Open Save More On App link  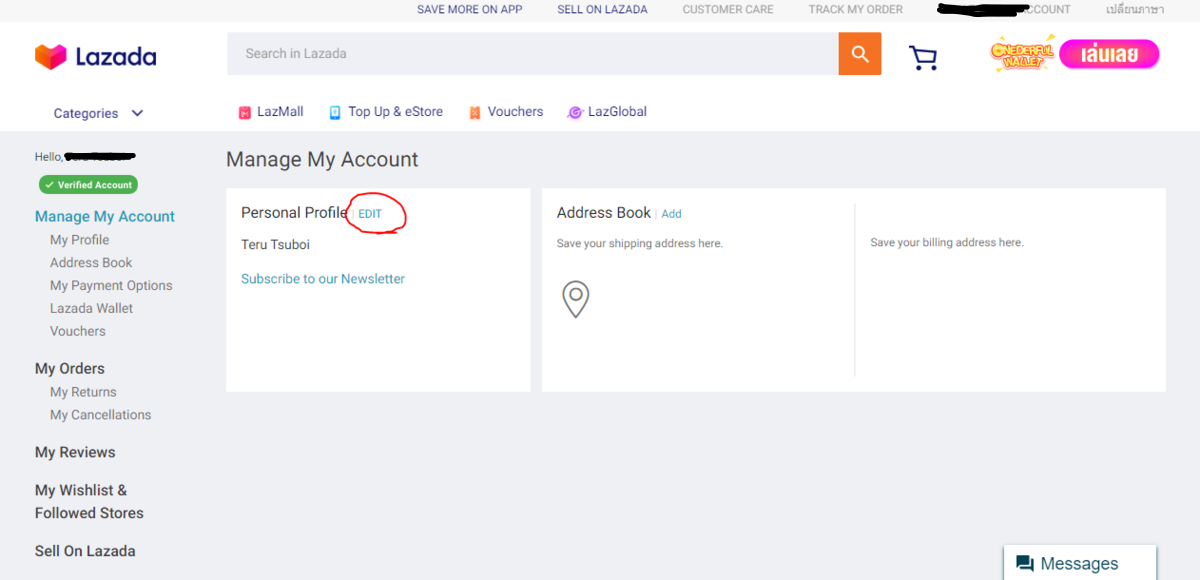[x=470, y=9]
